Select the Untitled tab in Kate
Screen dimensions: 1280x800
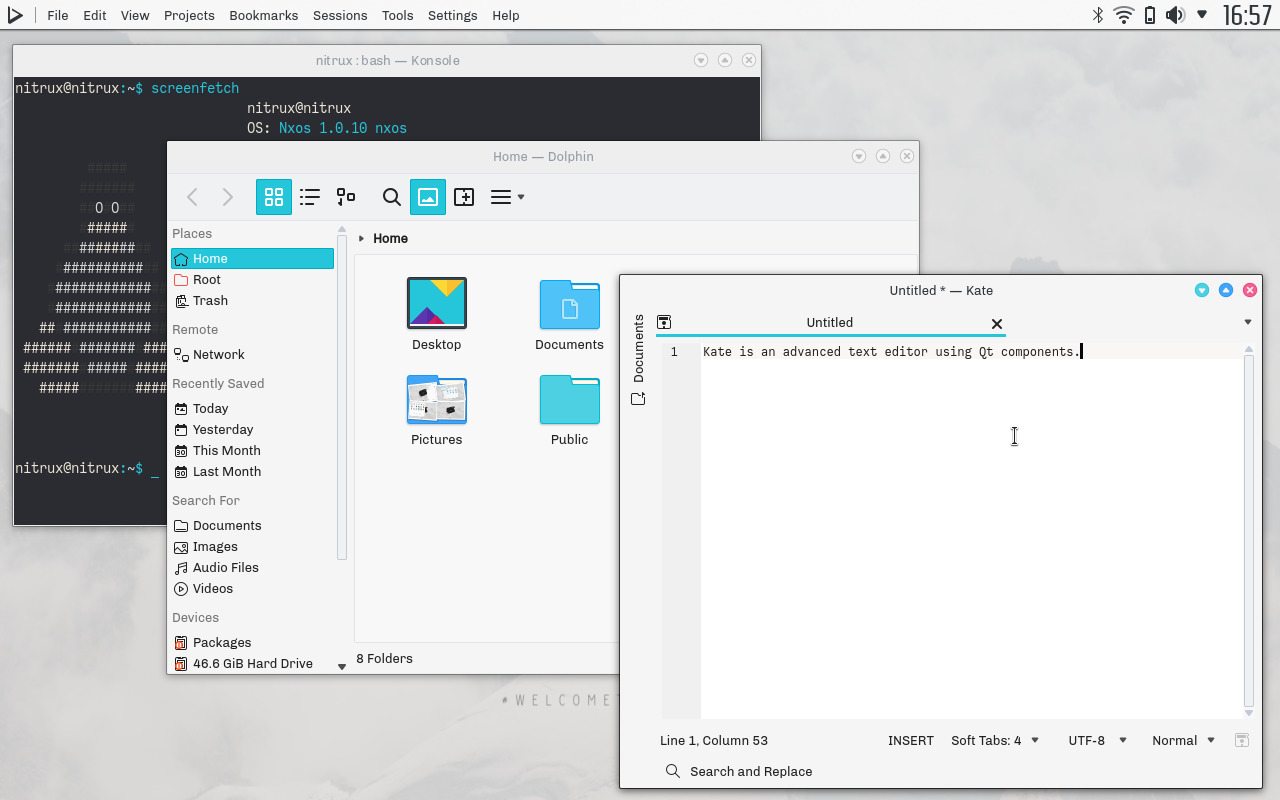830,322
